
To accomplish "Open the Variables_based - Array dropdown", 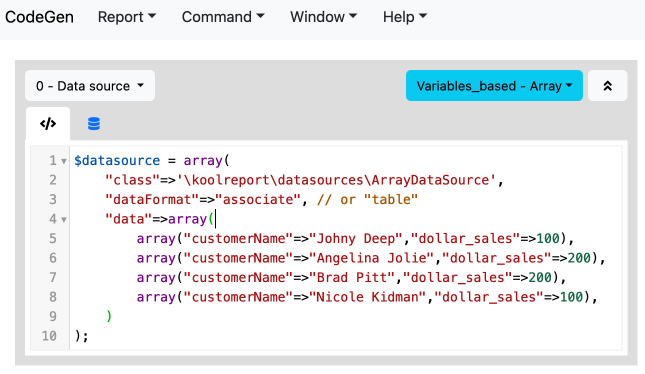I will [494, 86].
